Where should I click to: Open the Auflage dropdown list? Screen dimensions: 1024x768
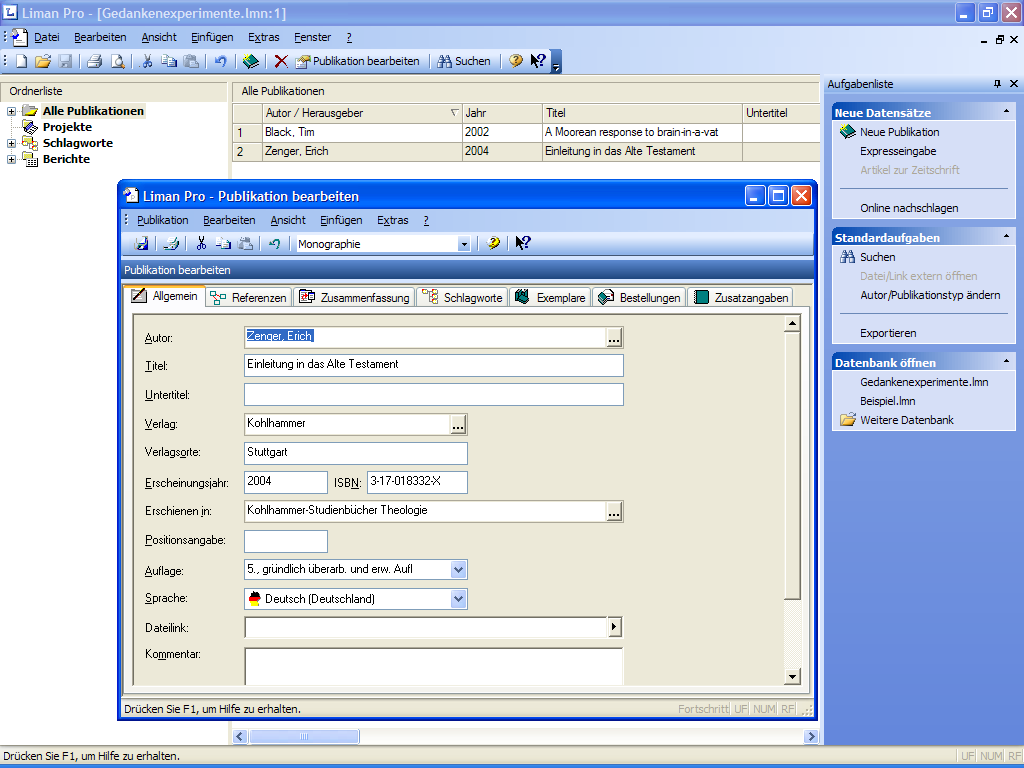pyautogui.click(x=458, y=570)
